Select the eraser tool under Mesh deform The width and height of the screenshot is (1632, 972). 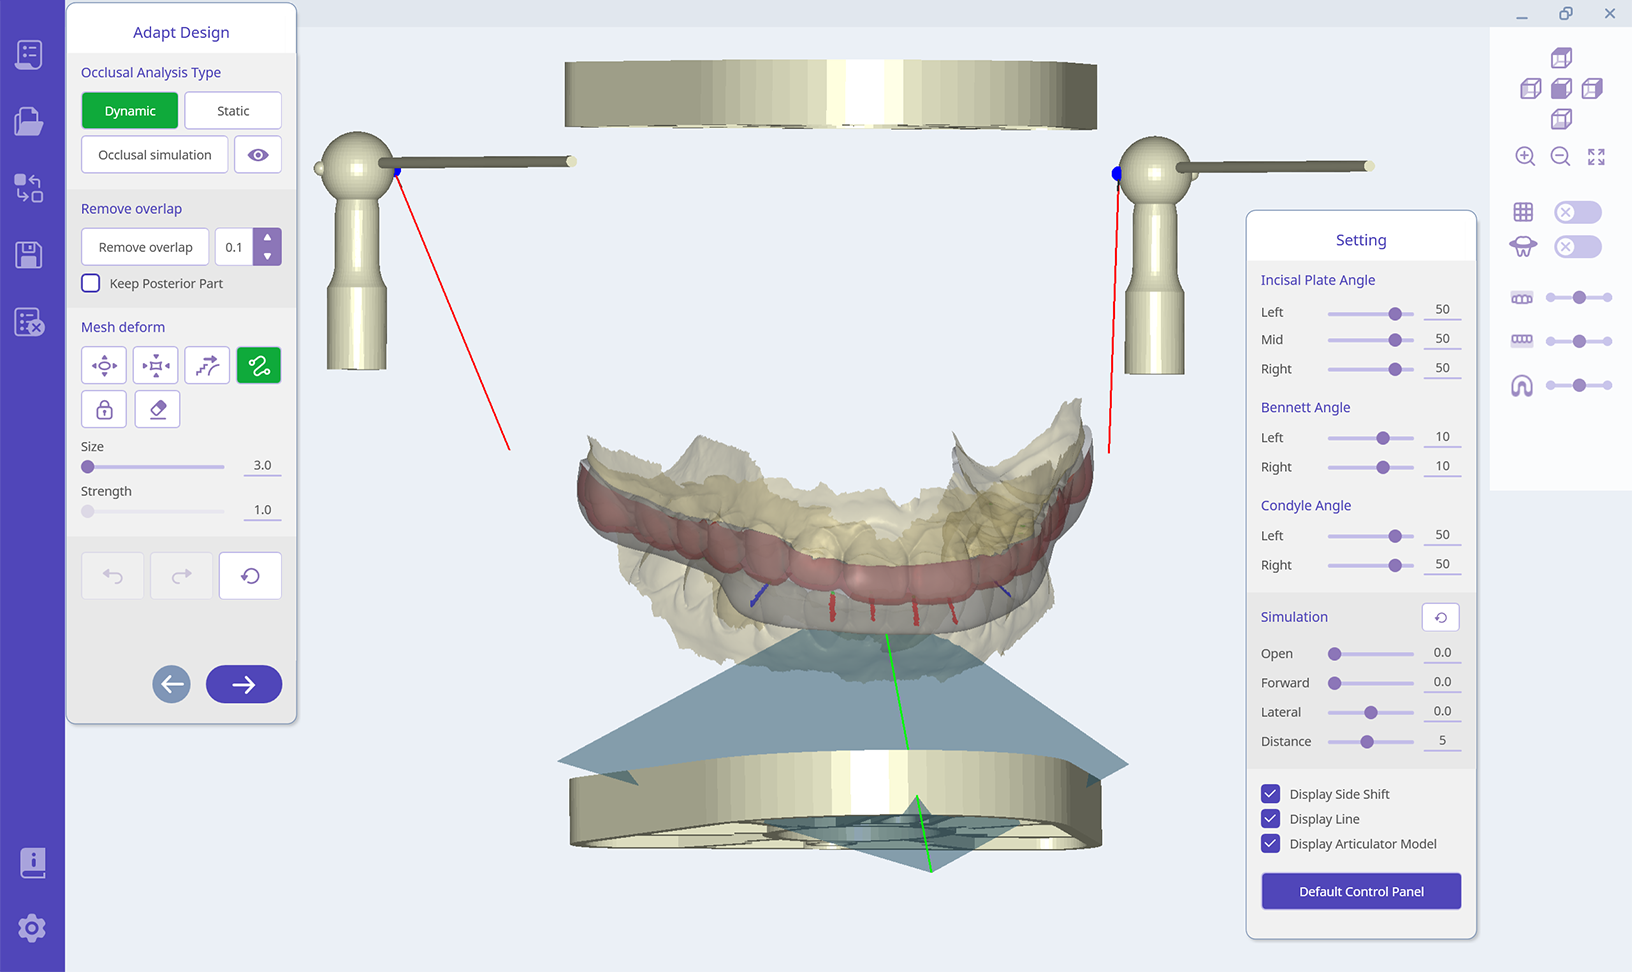(157, 410)
